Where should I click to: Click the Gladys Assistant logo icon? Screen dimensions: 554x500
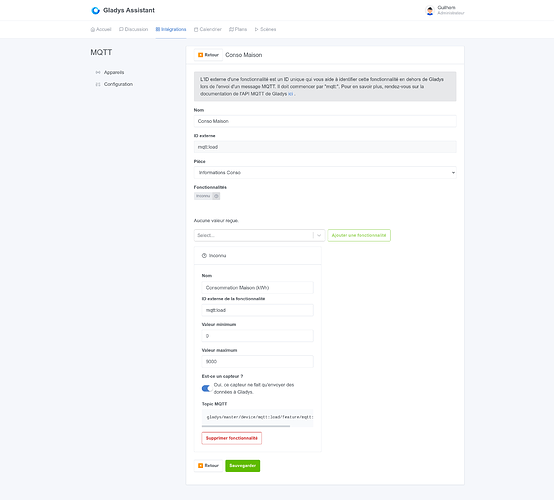(x=95, y=11)
